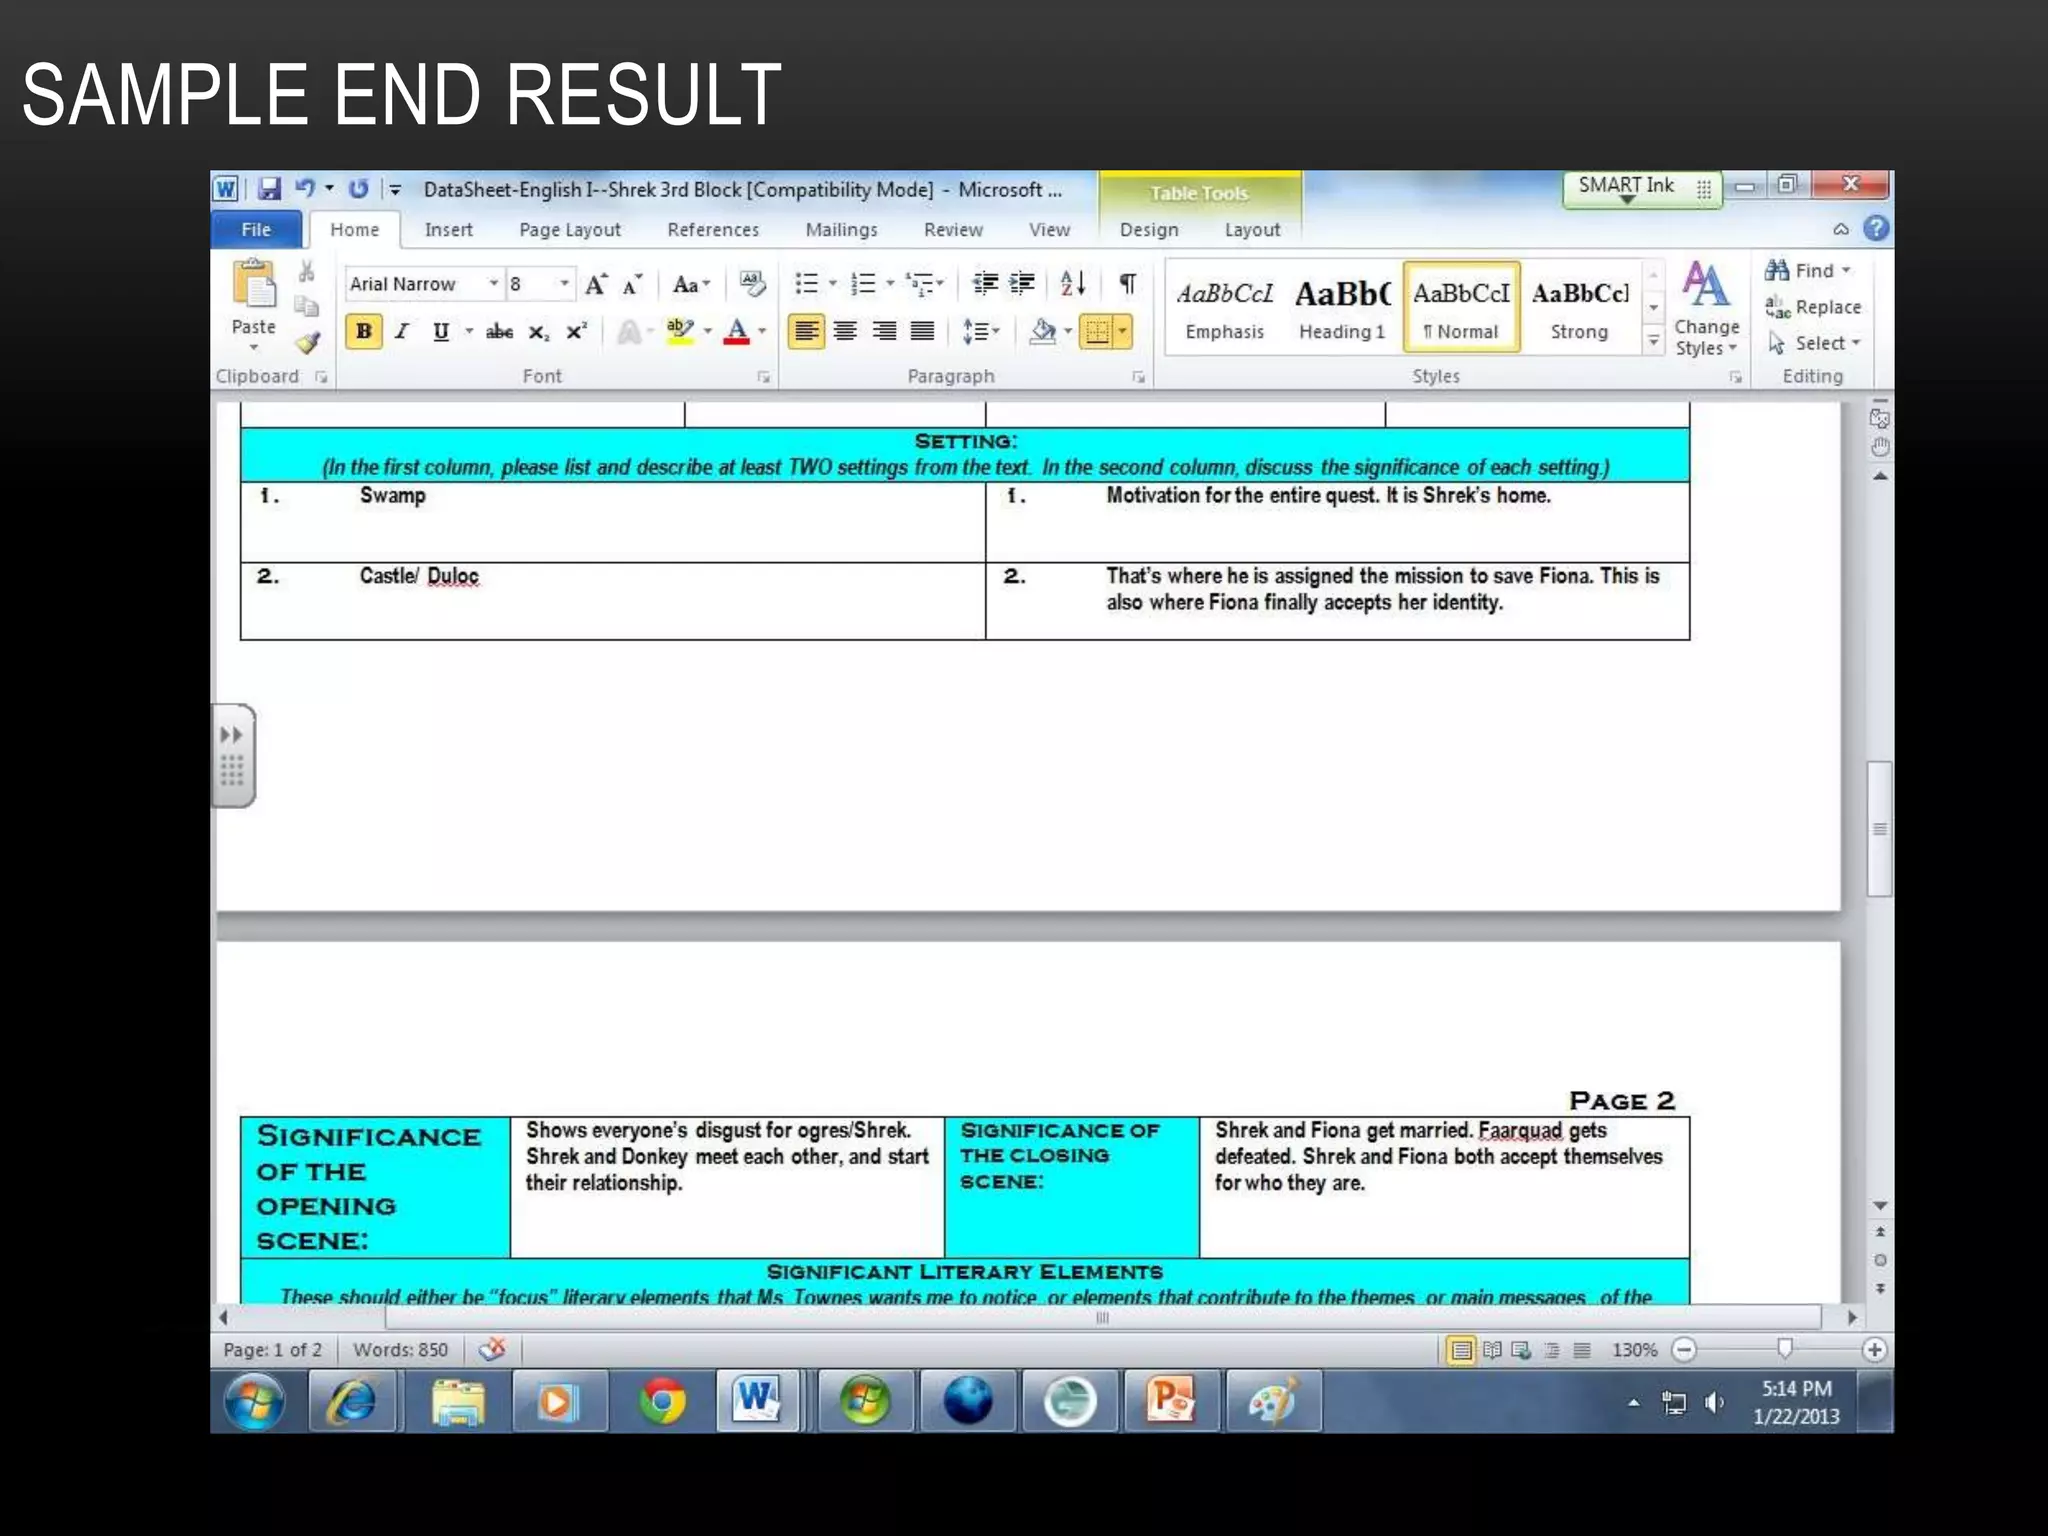Image resolution: width=2048 pixels, height=1536 pixels.
Task: Expand the font size dropdown
Action: click(564, 284)
